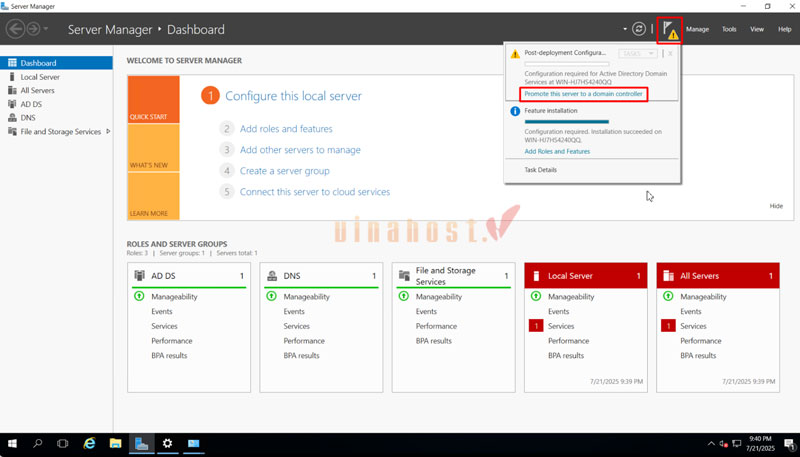Refresh the Server Manager dashboard
800x457 pixels.
coord(639,29)
